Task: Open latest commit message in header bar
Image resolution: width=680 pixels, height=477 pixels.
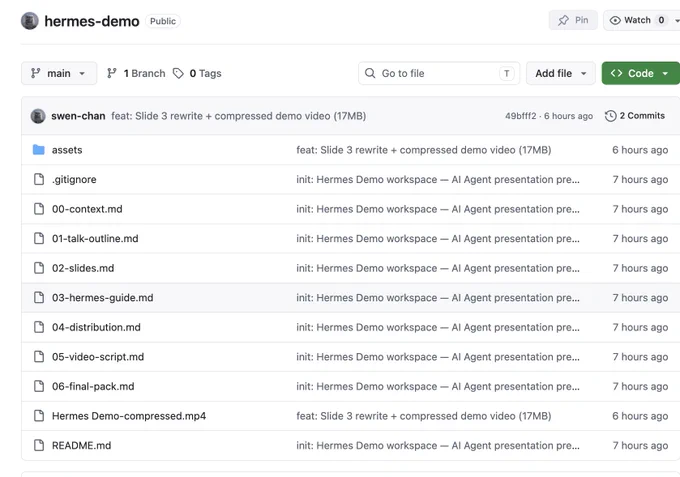Action: [x=239, y=116]
